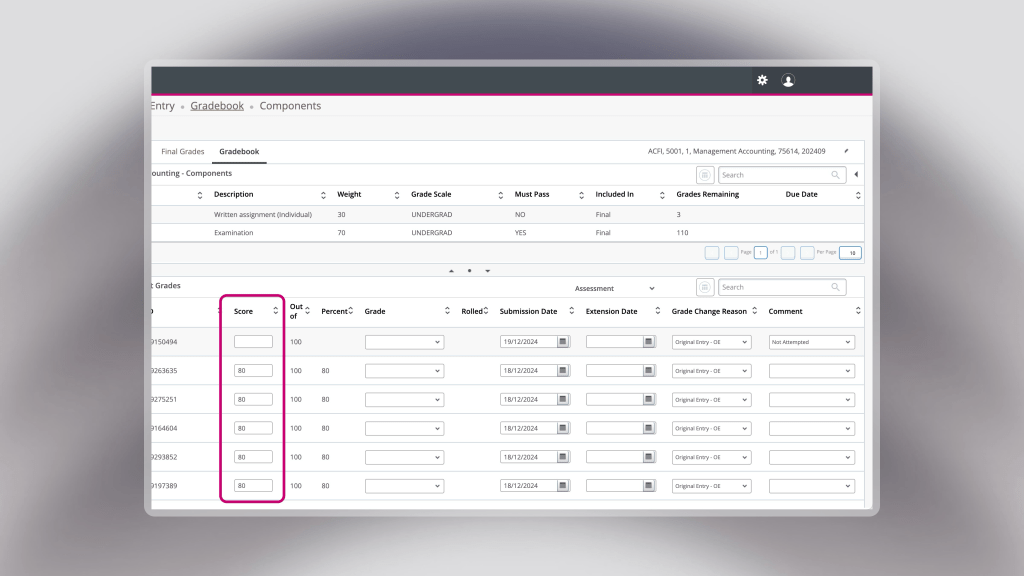Sort components by Grade Scale column
Screen dimensions: 1024x576
pos(500,195)
